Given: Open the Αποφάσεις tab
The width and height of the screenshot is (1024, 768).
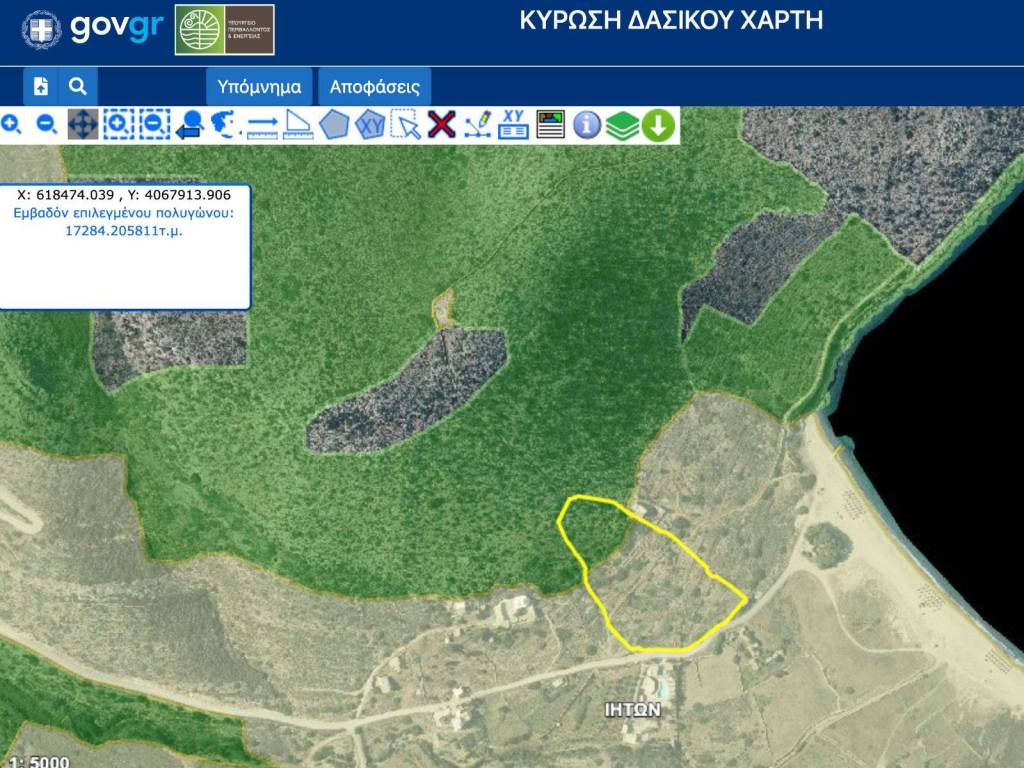Looking at the screenshot, I should [x=375, y=87].
